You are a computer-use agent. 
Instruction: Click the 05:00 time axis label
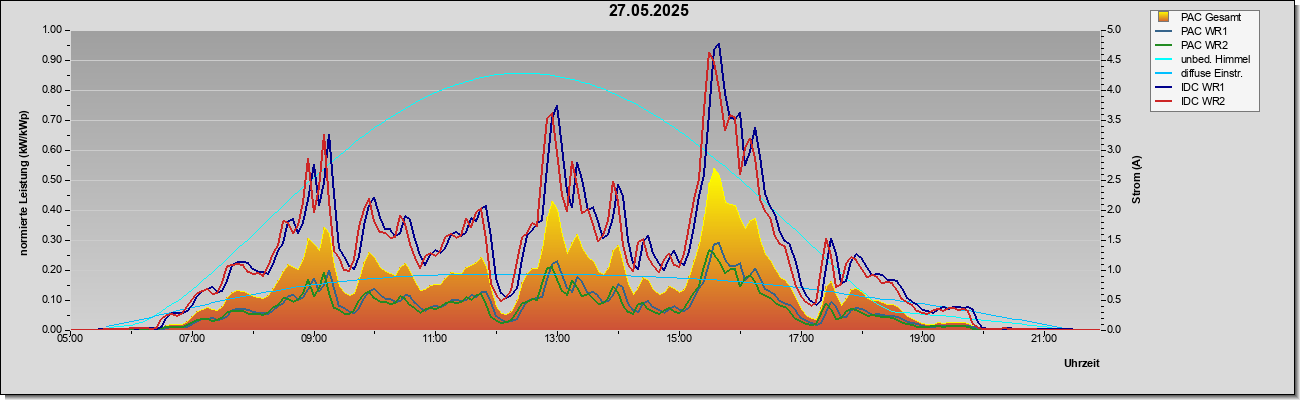(70, 339)
